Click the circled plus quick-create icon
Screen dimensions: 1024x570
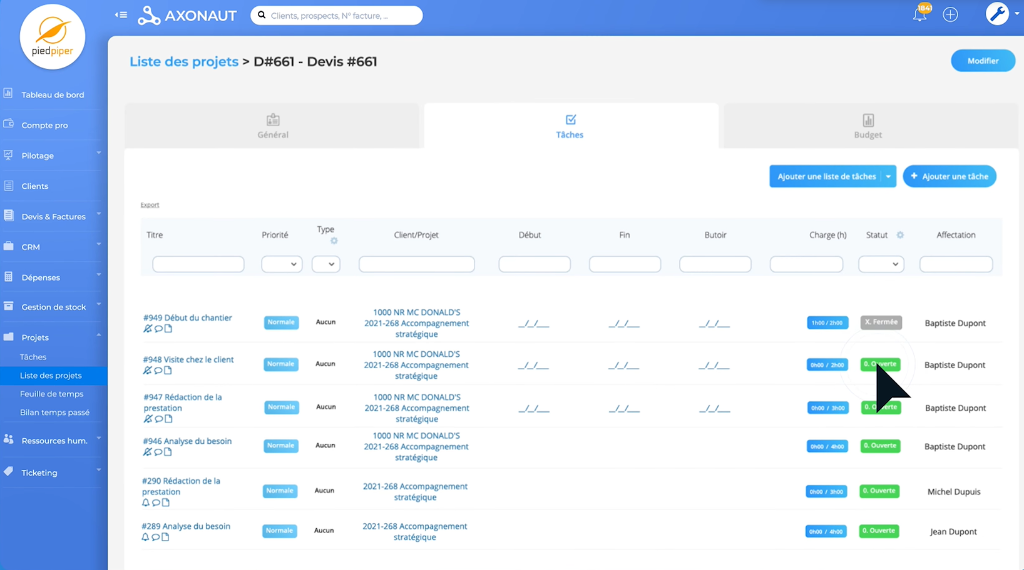tap(950, 14)
